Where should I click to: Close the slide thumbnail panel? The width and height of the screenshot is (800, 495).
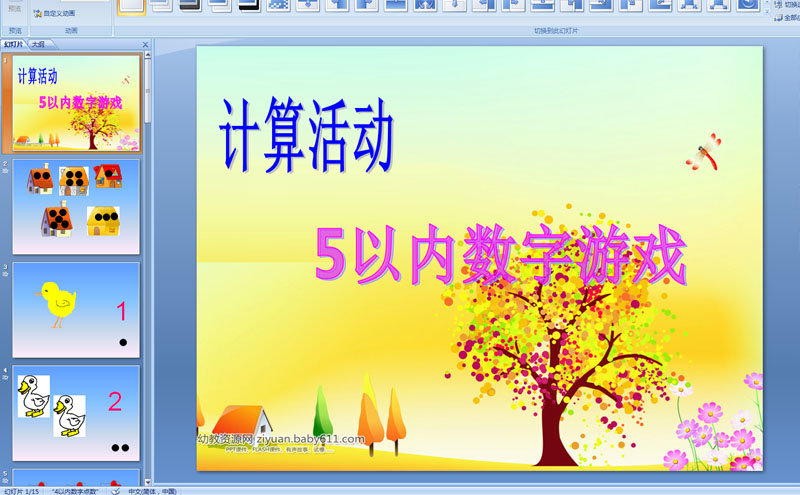[146, 44]
